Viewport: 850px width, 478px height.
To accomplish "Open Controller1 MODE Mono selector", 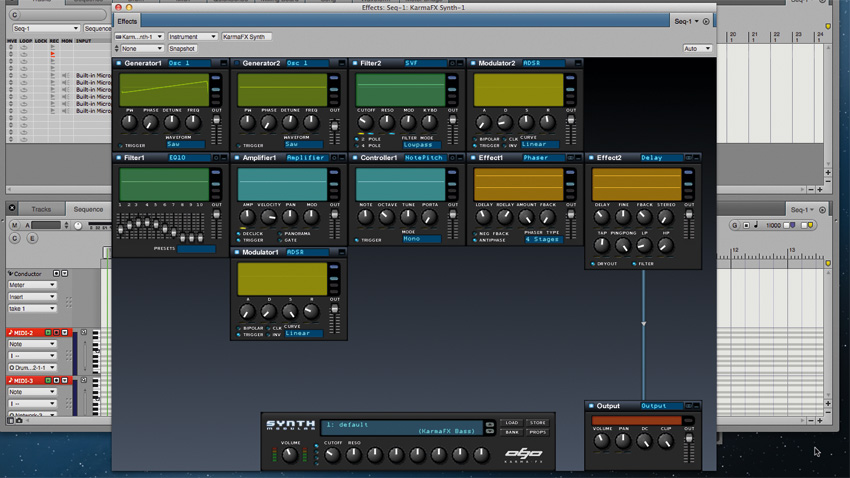I will 422,239.
